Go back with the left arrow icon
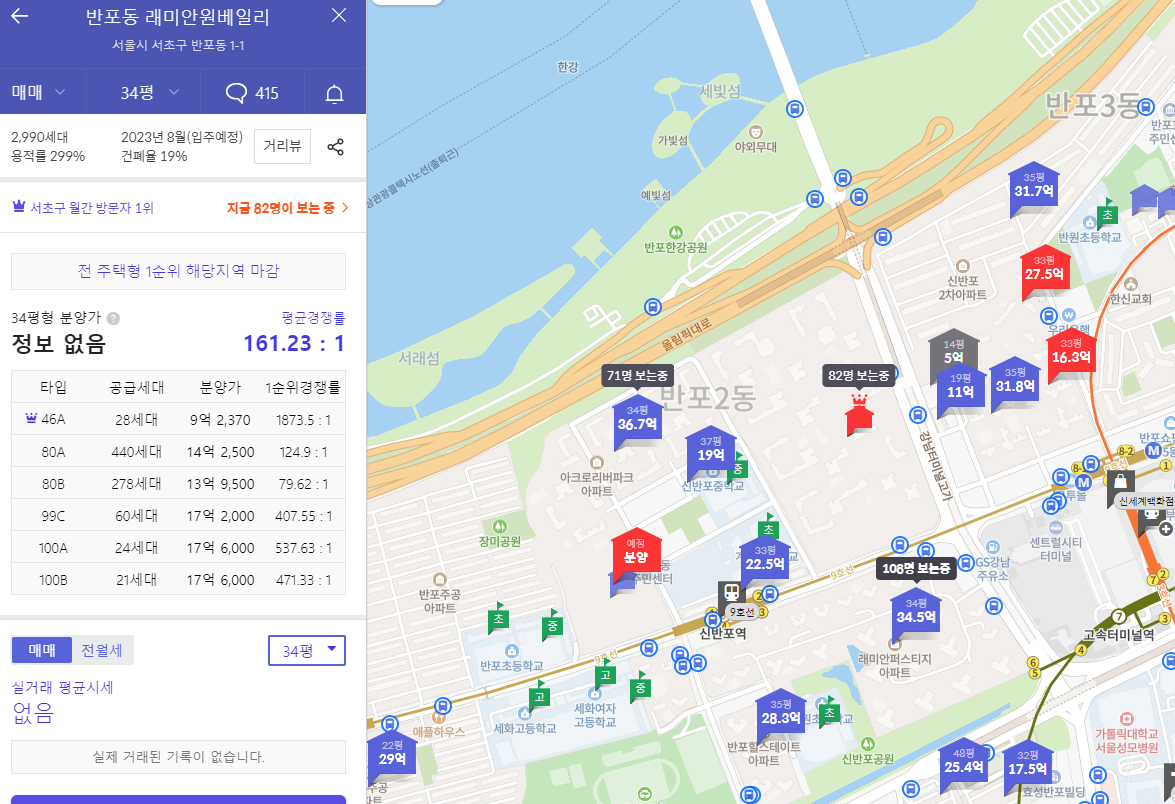Image resolution: width=1175 pixels, height=804 pixels. 20,16
